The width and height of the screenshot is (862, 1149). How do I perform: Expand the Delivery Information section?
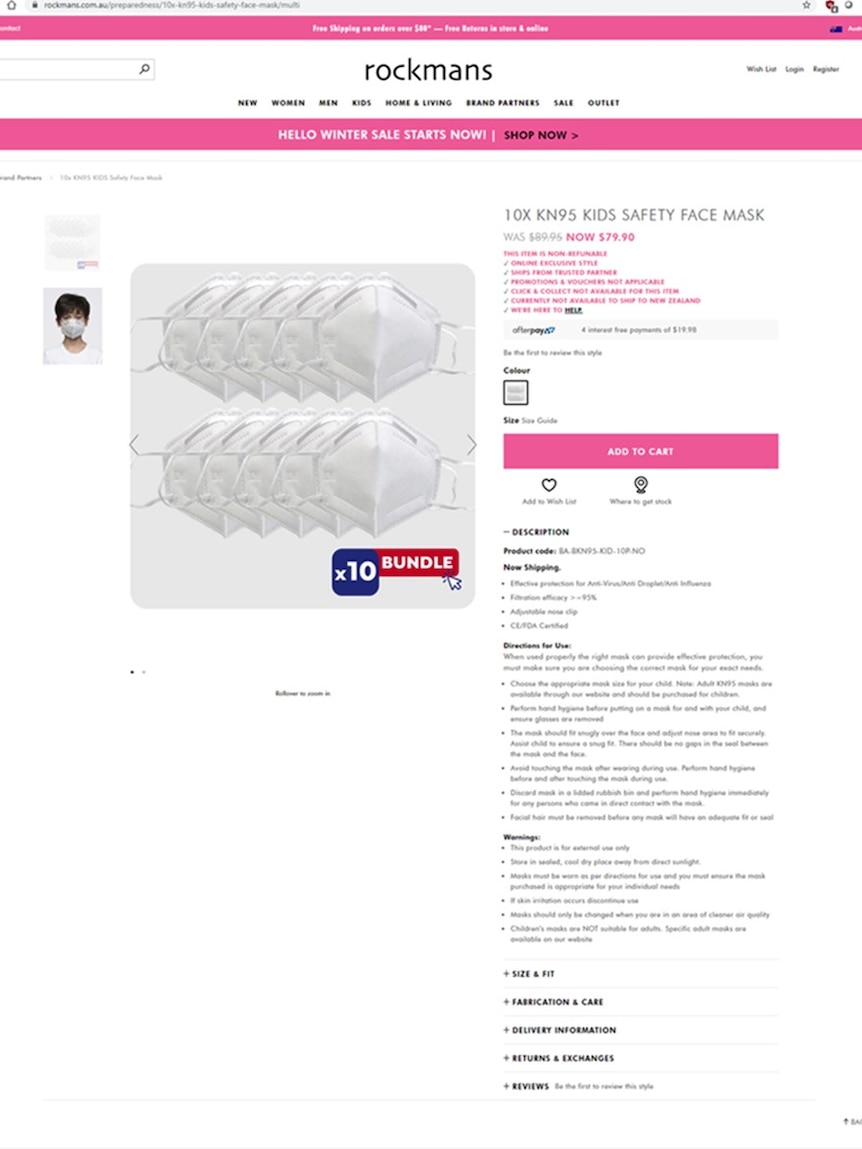(x=559, y=1030)
